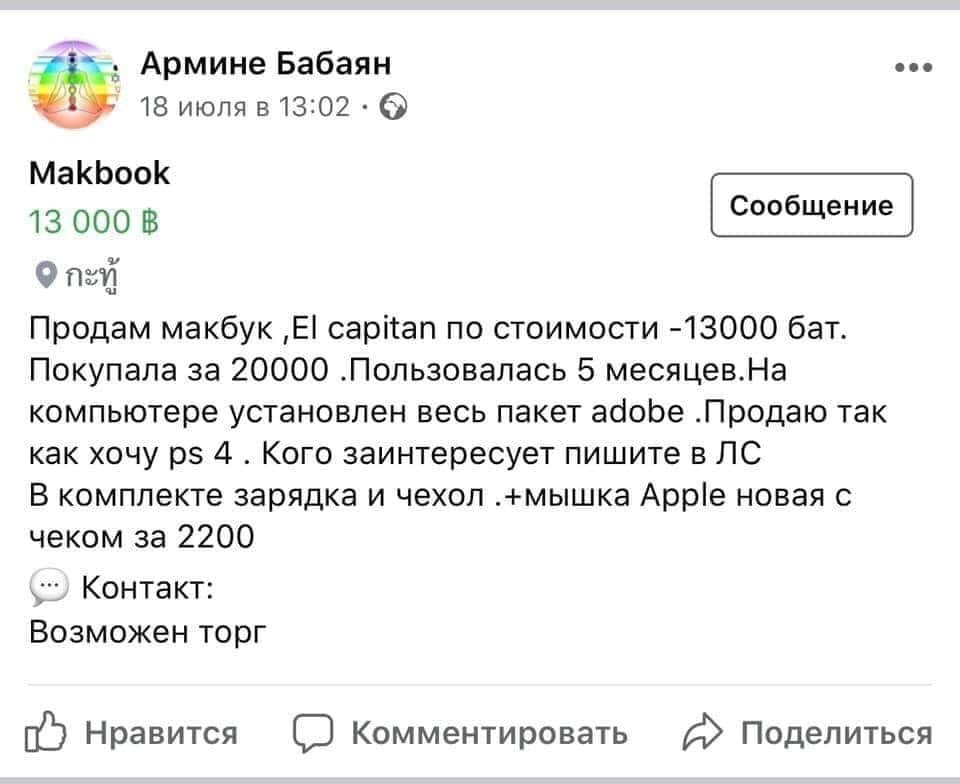This screenshot has height=784, width=960.
Task: Click the share arrow icon
Action: tap(705, 735)
